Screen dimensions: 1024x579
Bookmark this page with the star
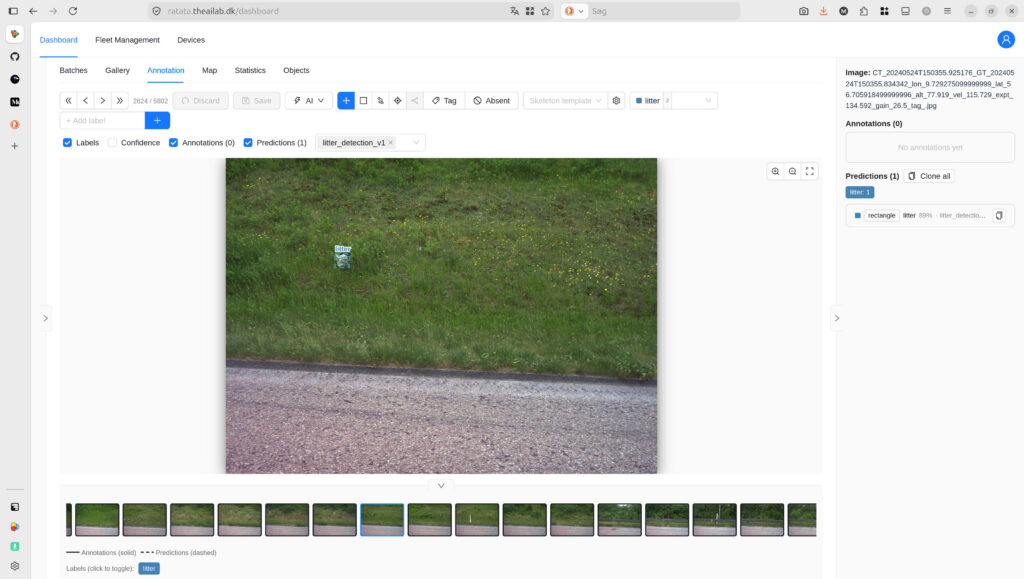point(545,11)
